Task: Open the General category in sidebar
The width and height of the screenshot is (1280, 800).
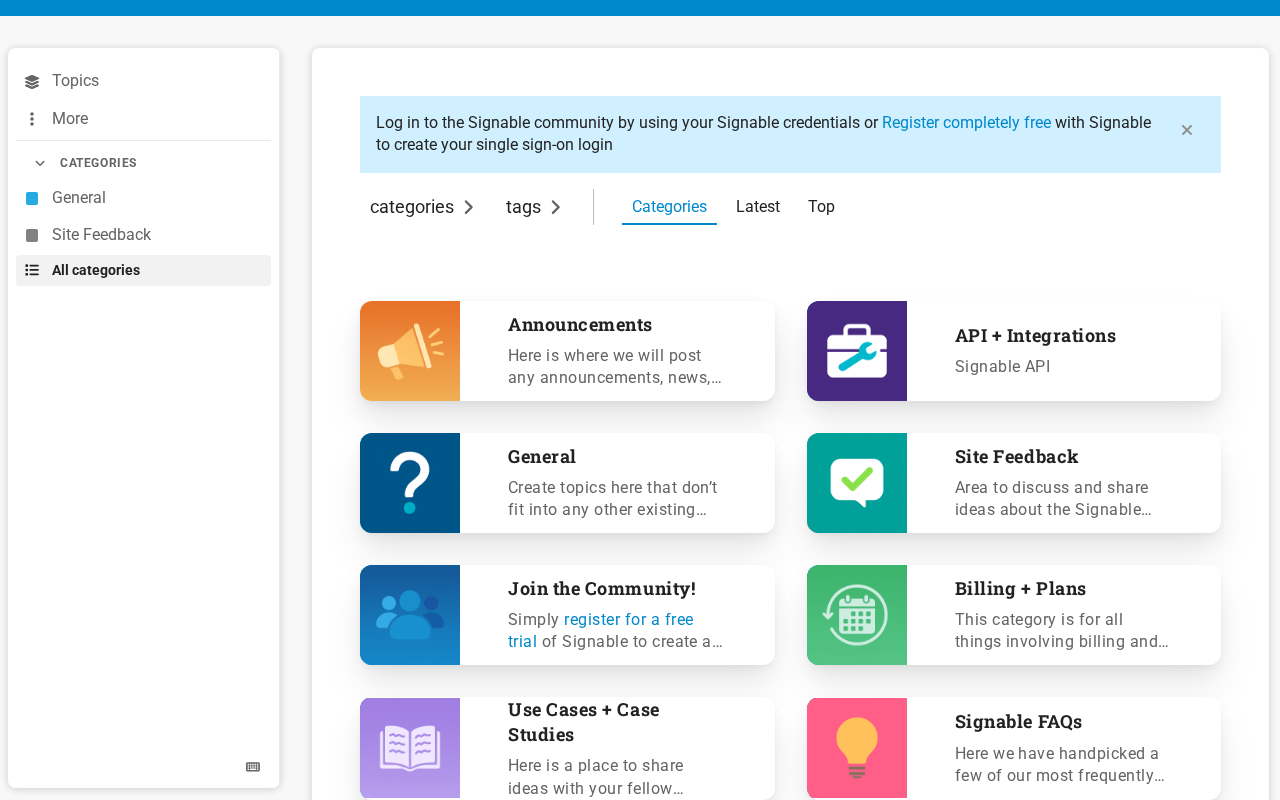Action: point(143,198)
